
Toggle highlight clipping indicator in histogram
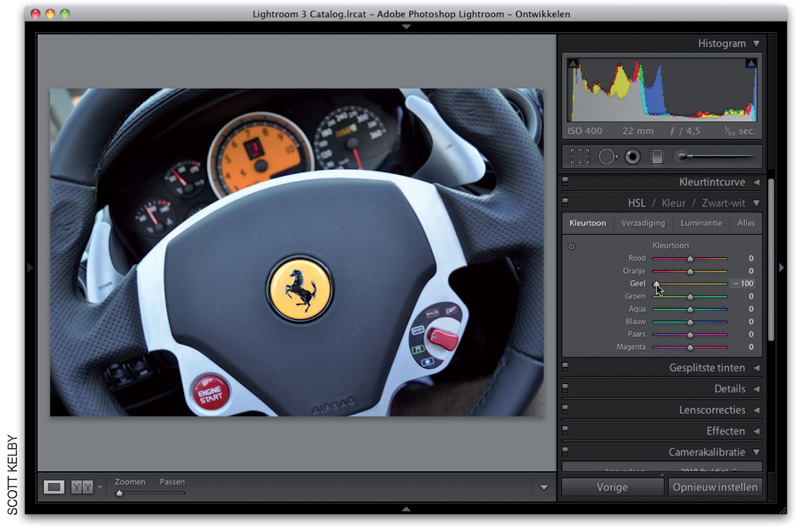751,64
